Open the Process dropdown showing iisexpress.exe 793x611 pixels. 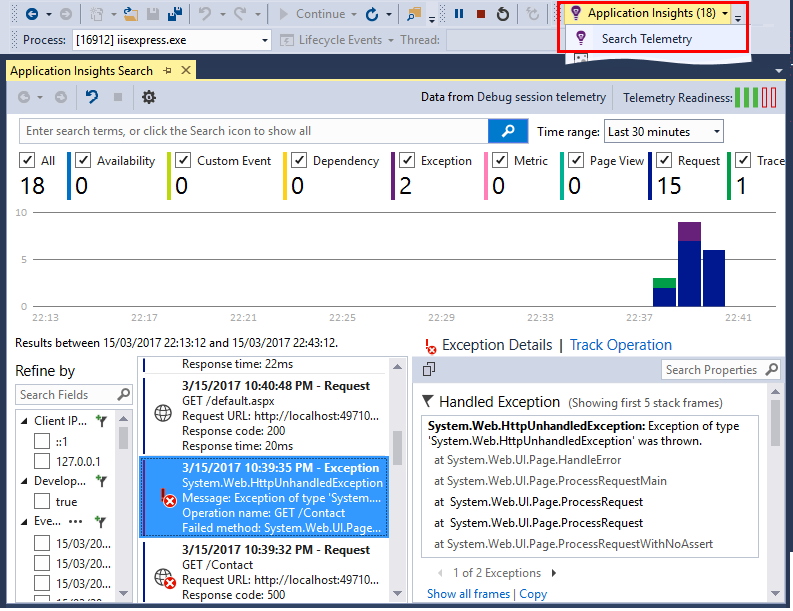(172, 40)
